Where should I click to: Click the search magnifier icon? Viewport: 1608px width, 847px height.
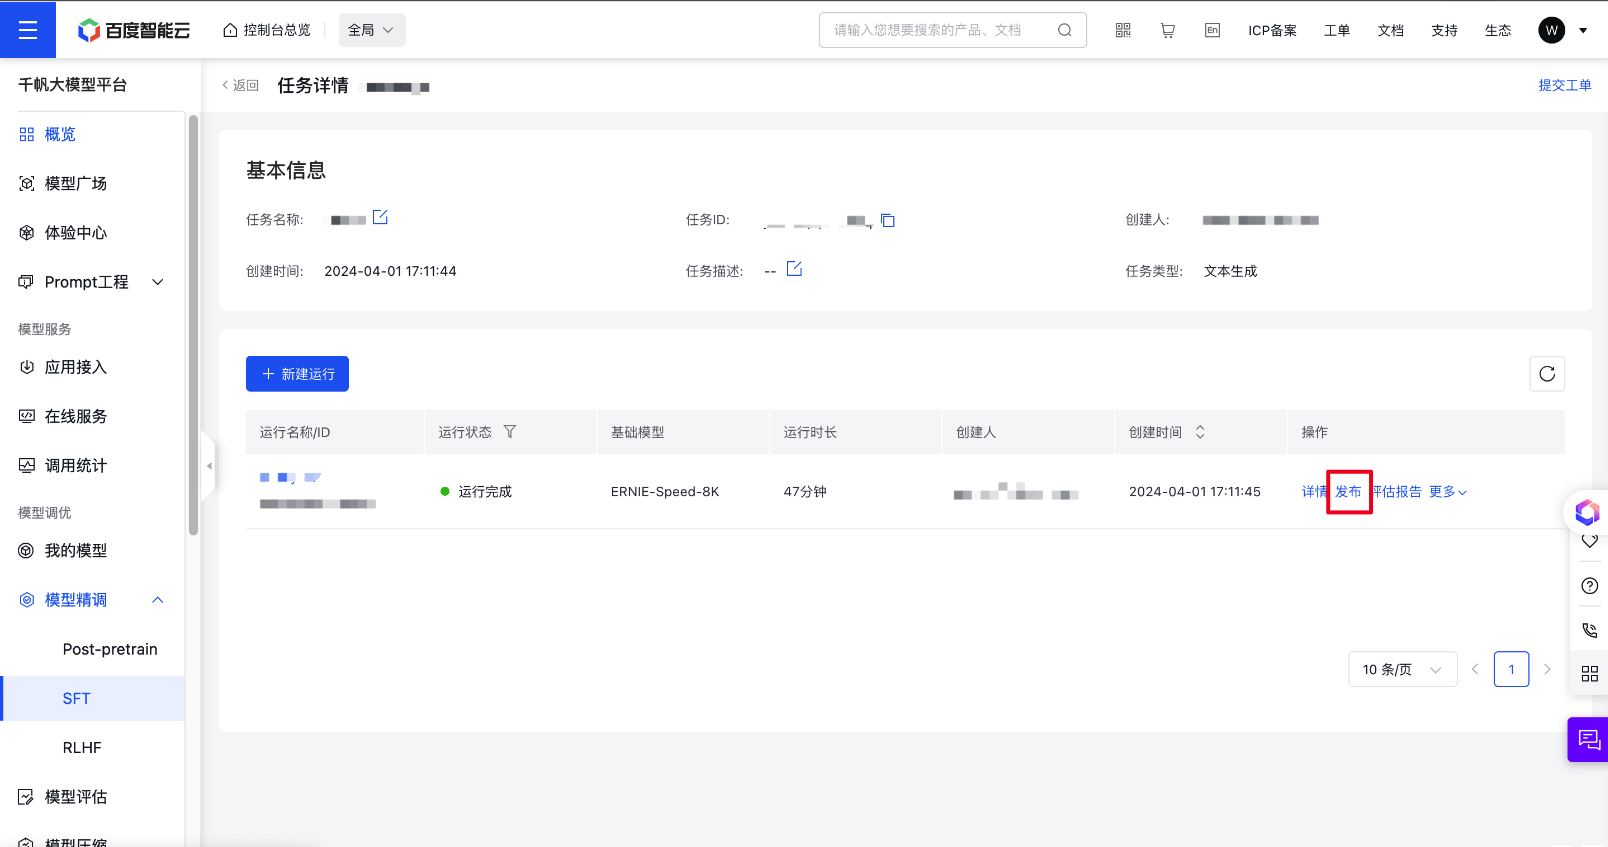pos(1065,30)
